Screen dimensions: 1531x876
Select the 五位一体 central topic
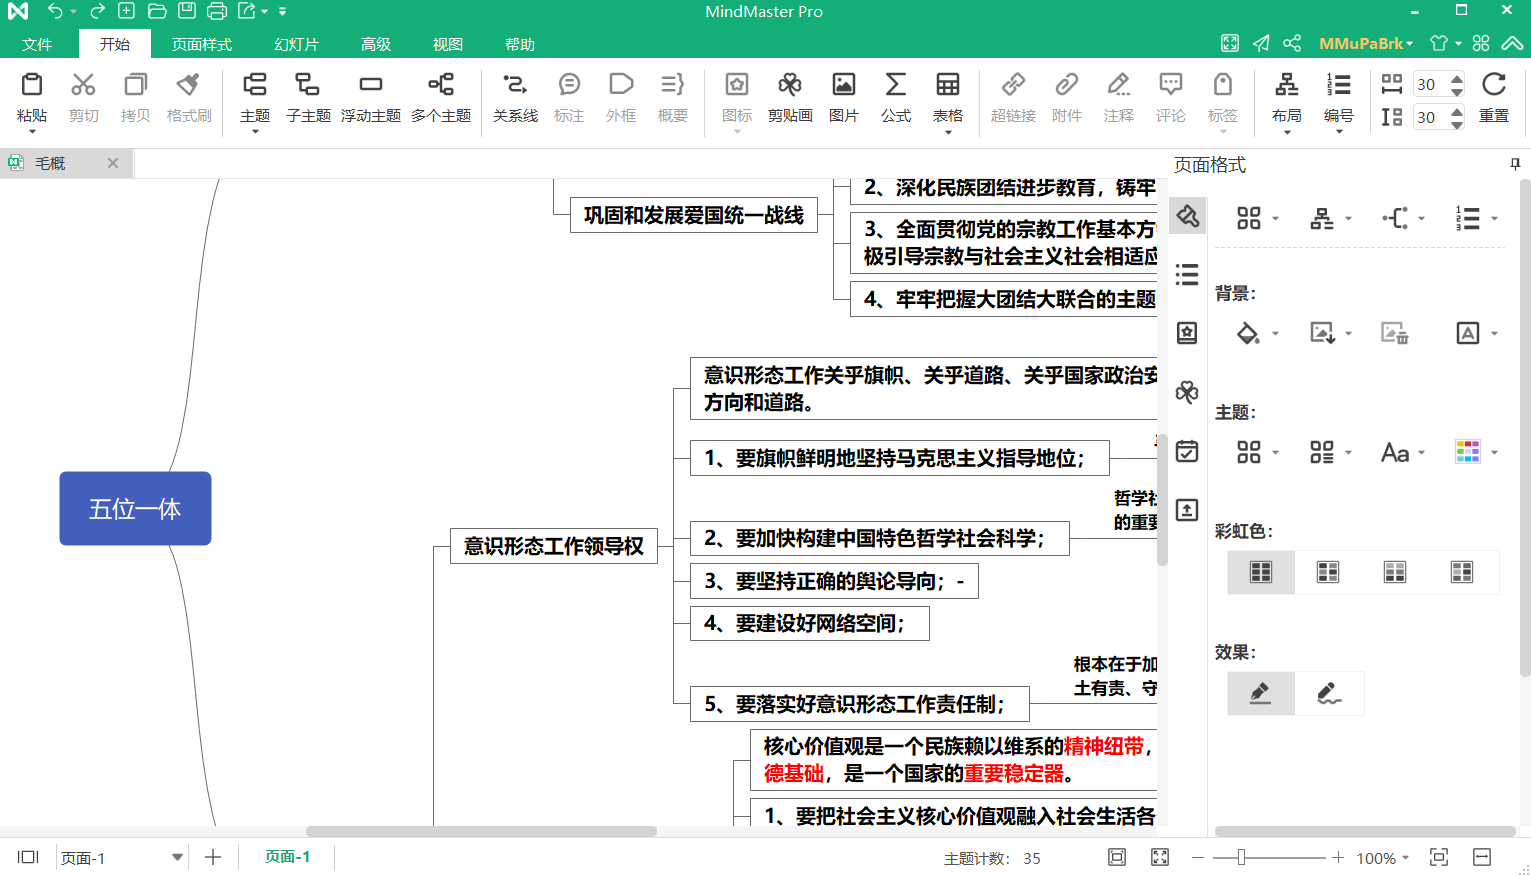[135, 508]
